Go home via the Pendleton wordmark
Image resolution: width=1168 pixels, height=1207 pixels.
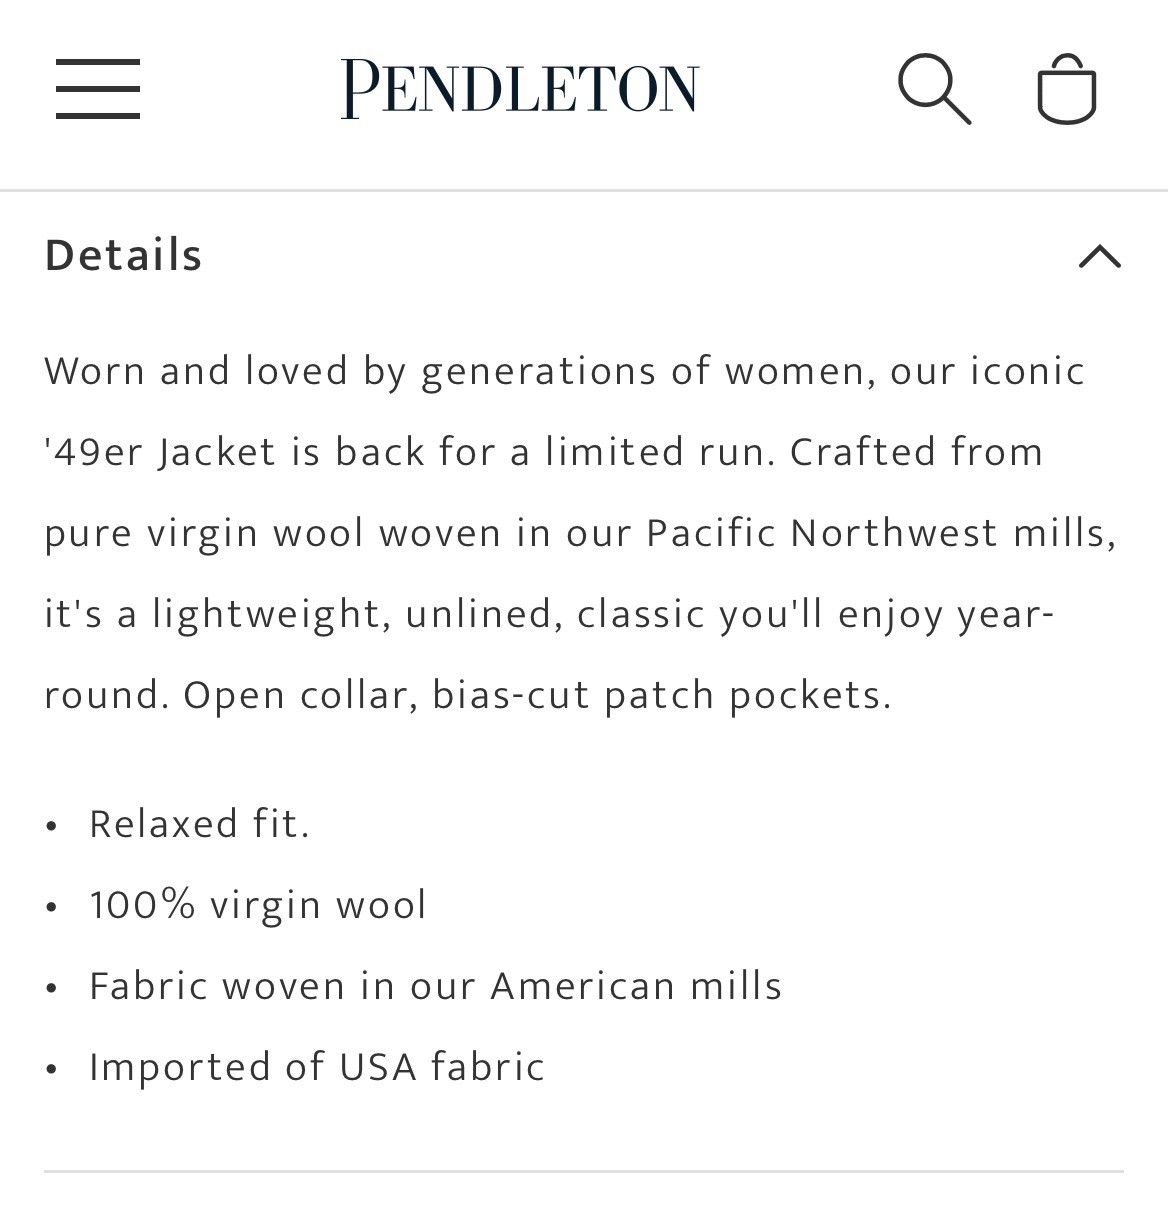[521, 86]
